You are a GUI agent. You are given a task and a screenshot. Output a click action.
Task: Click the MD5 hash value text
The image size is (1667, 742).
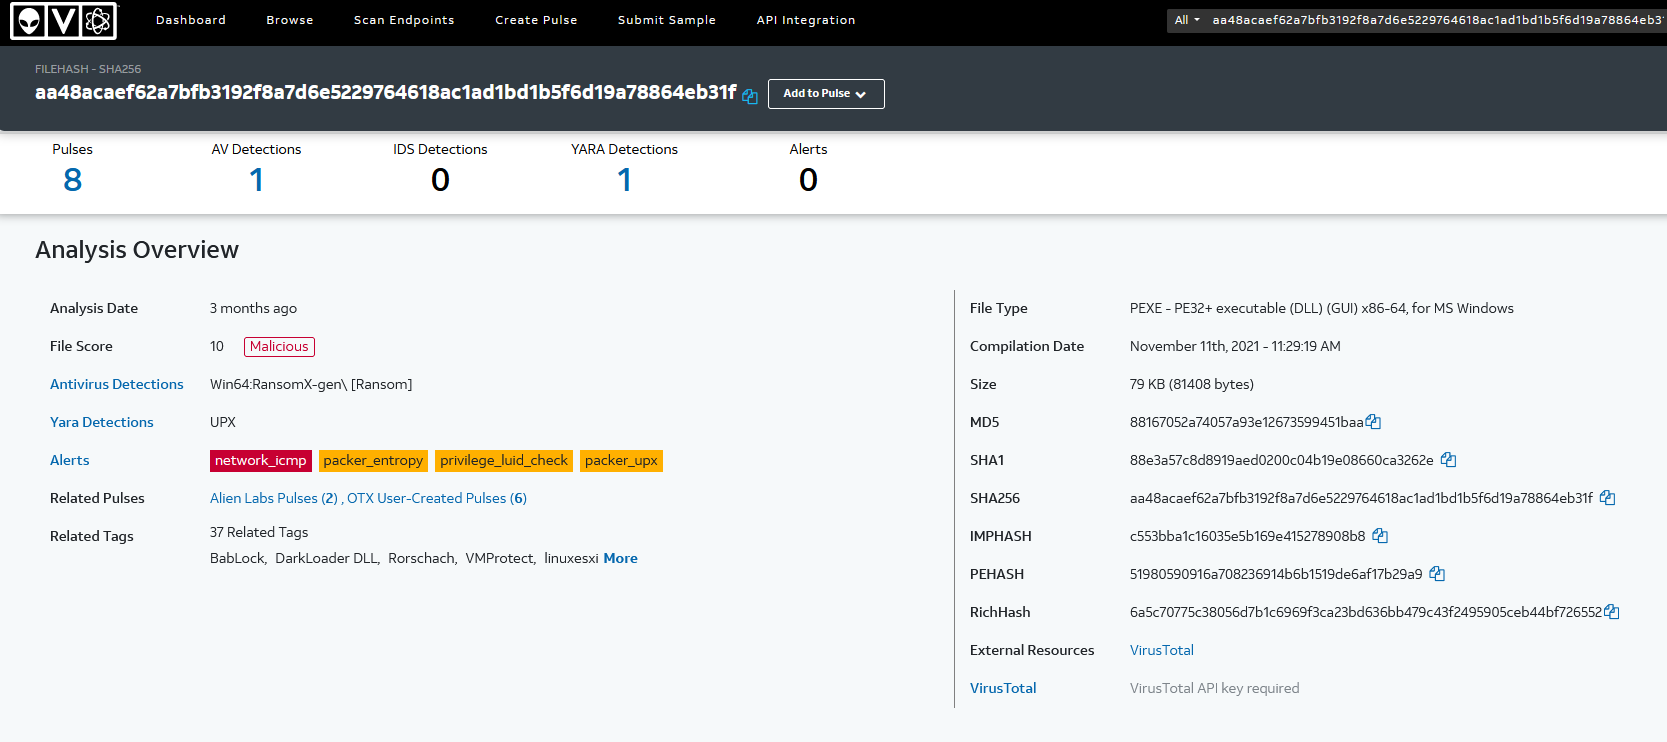(1246, 422)
